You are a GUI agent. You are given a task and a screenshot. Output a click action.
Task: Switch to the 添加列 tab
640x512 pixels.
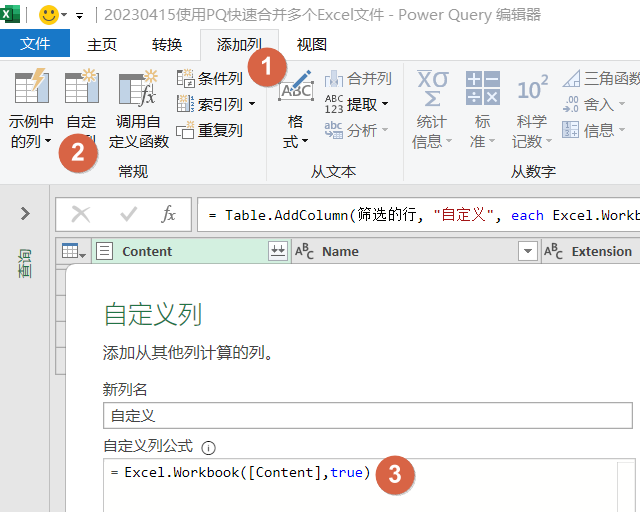coord(239,44)
